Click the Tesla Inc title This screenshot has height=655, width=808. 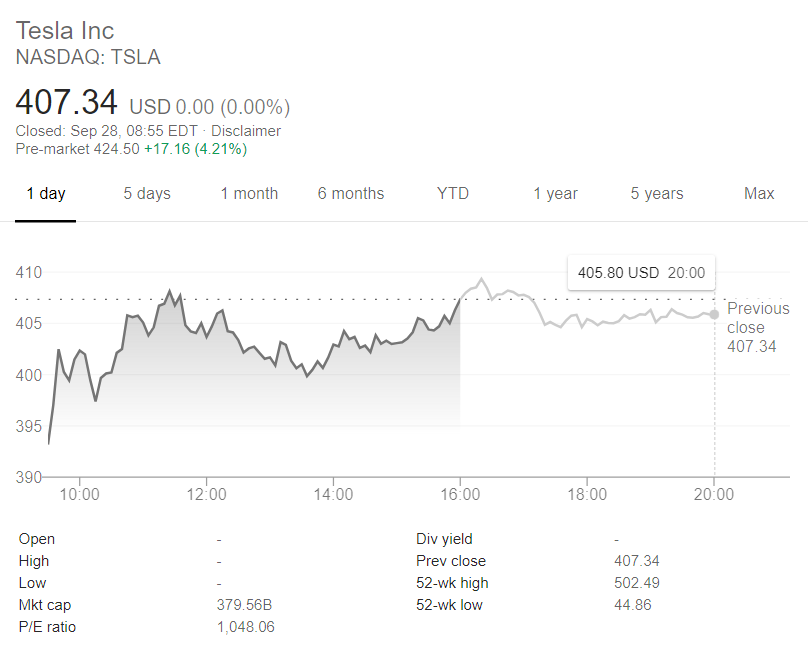coord(66,31)
